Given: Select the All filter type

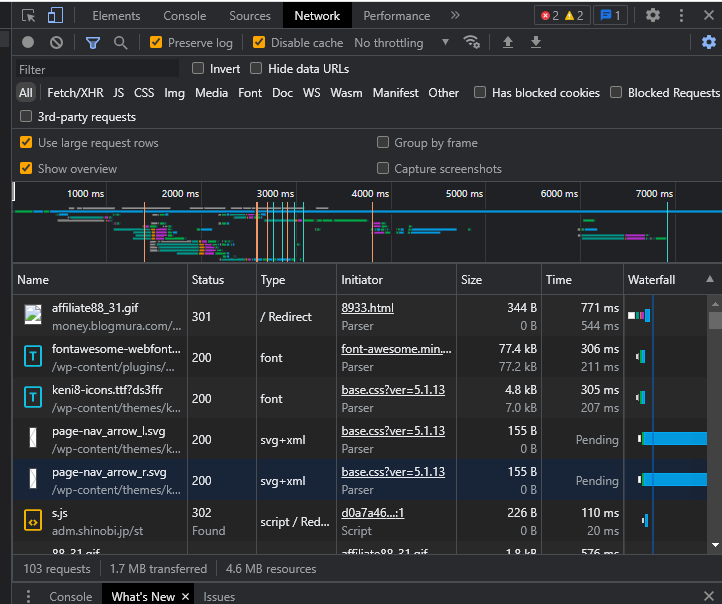Looking at the screenshot, I should pyautogui.click(x=26, y=93).
